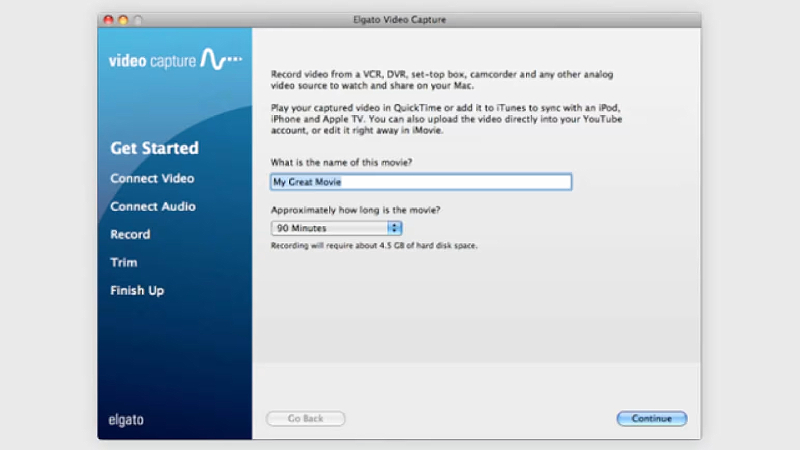Select the Get Started step
Viewport: 800px width, 450px height.
(x=154, y=148)
